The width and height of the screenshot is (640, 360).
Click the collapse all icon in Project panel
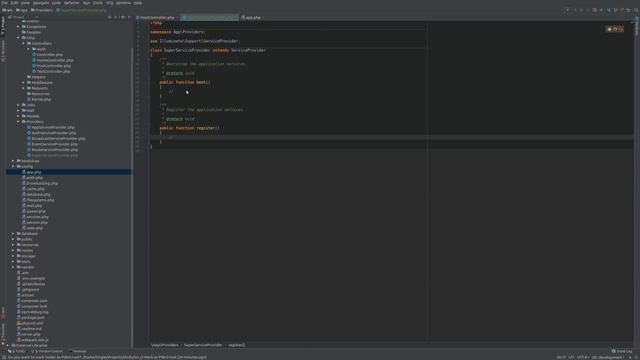point(116,17)
